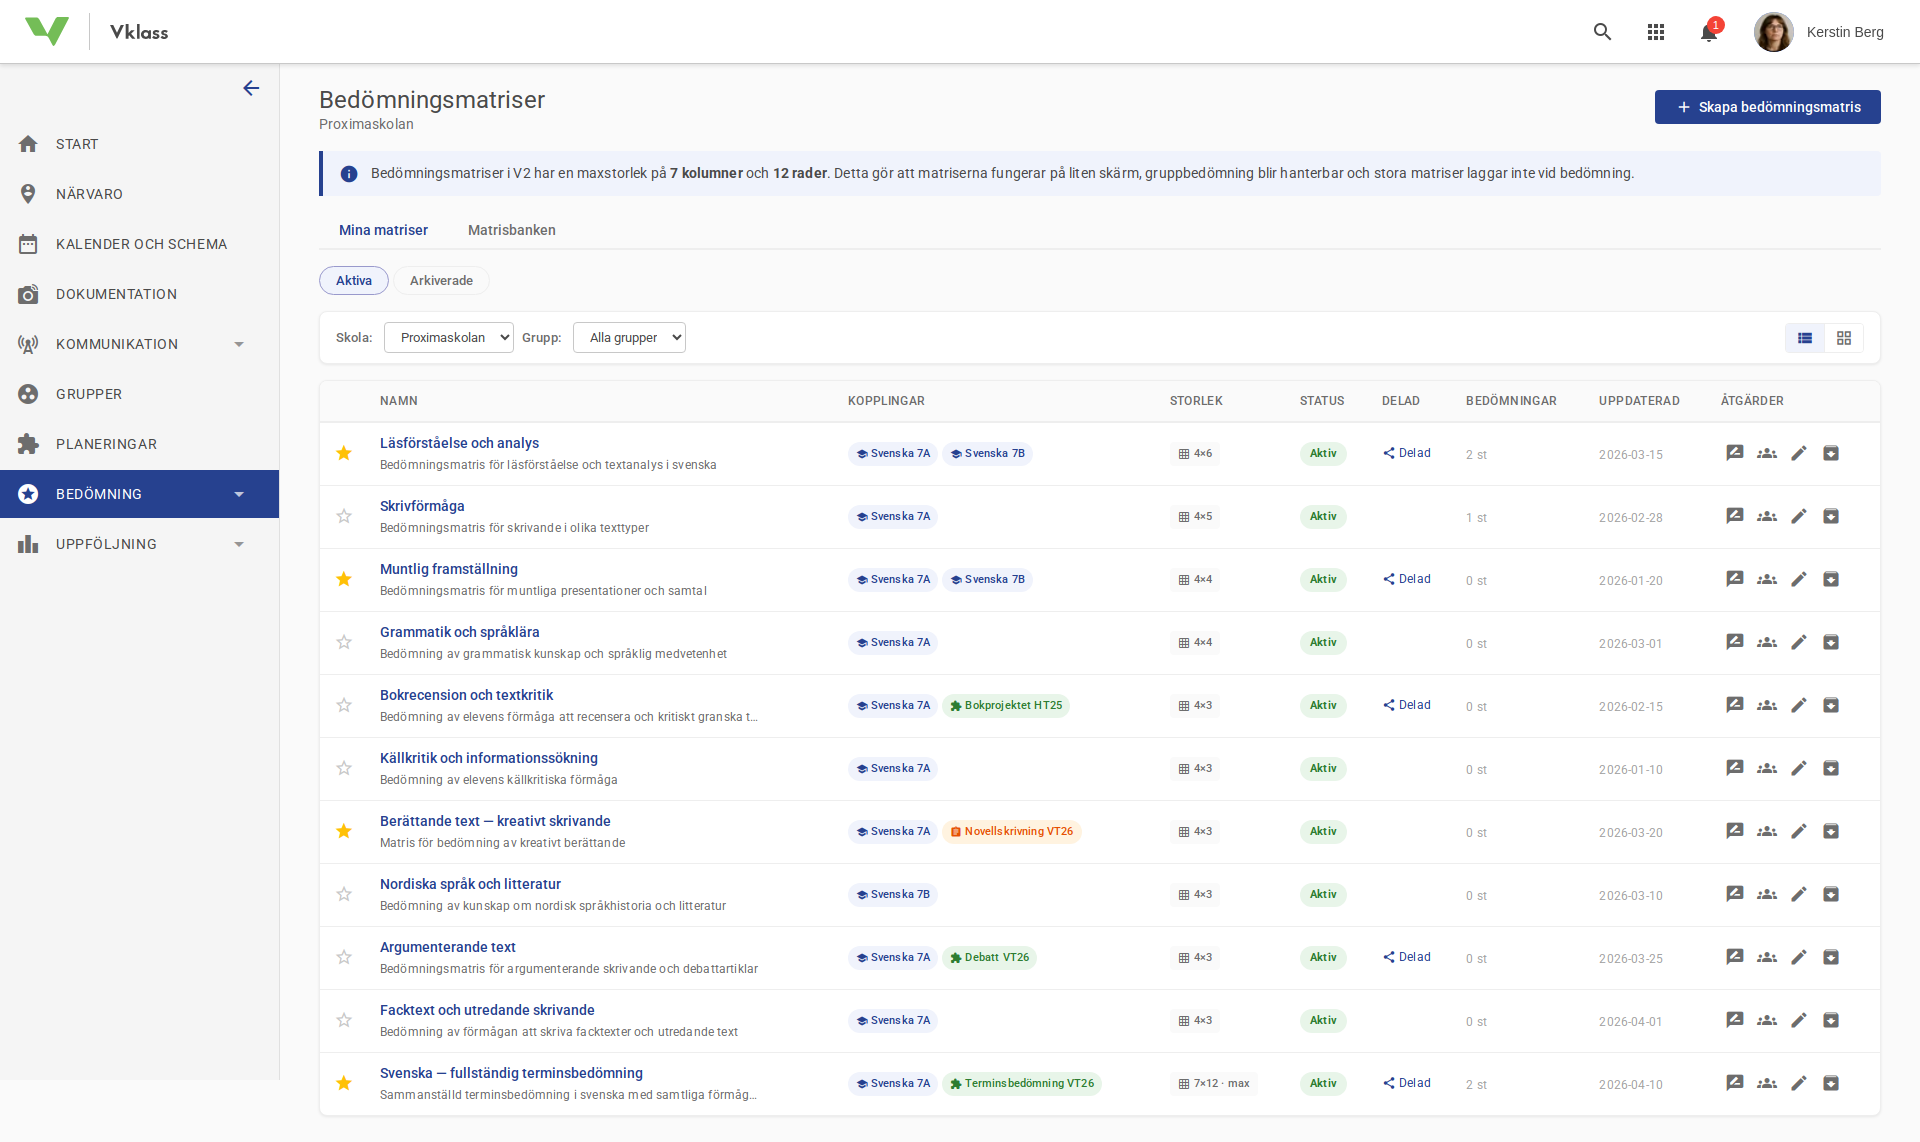Archive Svenska – fullständig terminsbedömning matrix
1920x1142 pixels.
click(x=1831, y=1083)
